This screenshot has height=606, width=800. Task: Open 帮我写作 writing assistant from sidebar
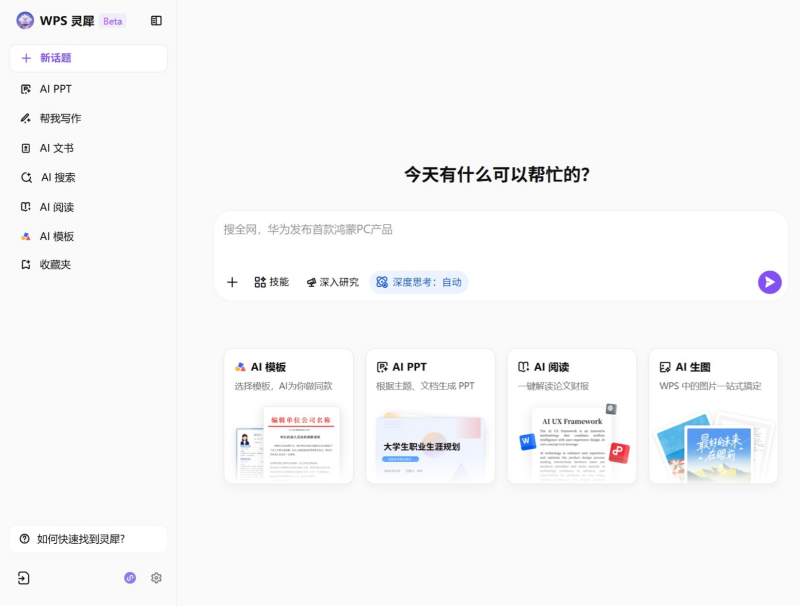pos(28,118)
